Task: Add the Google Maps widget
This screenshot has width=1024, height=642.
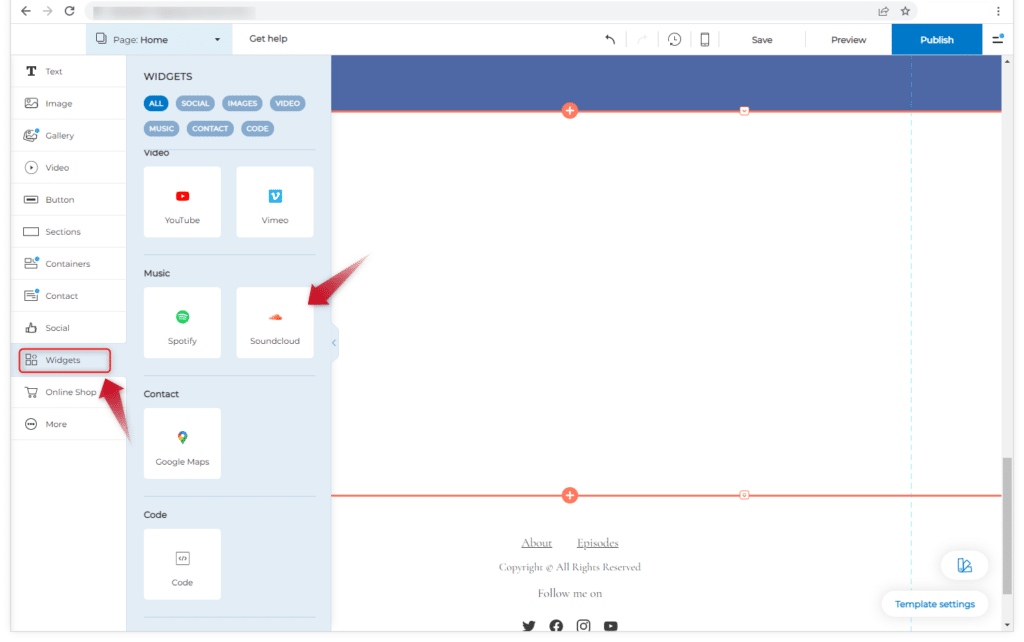Action: click(x=182, y=444)
